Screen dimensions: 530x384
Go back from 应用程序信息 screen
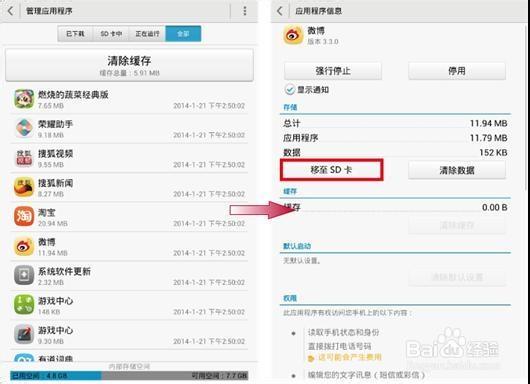click(x=280, y=11)
